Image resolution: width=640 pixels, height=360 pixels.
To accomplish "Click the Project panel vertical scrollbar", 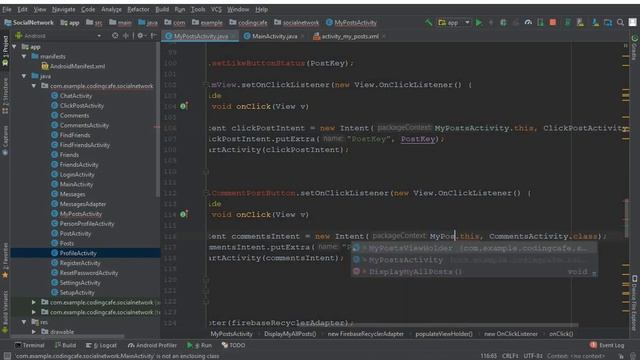I will (x=158, y=120).
